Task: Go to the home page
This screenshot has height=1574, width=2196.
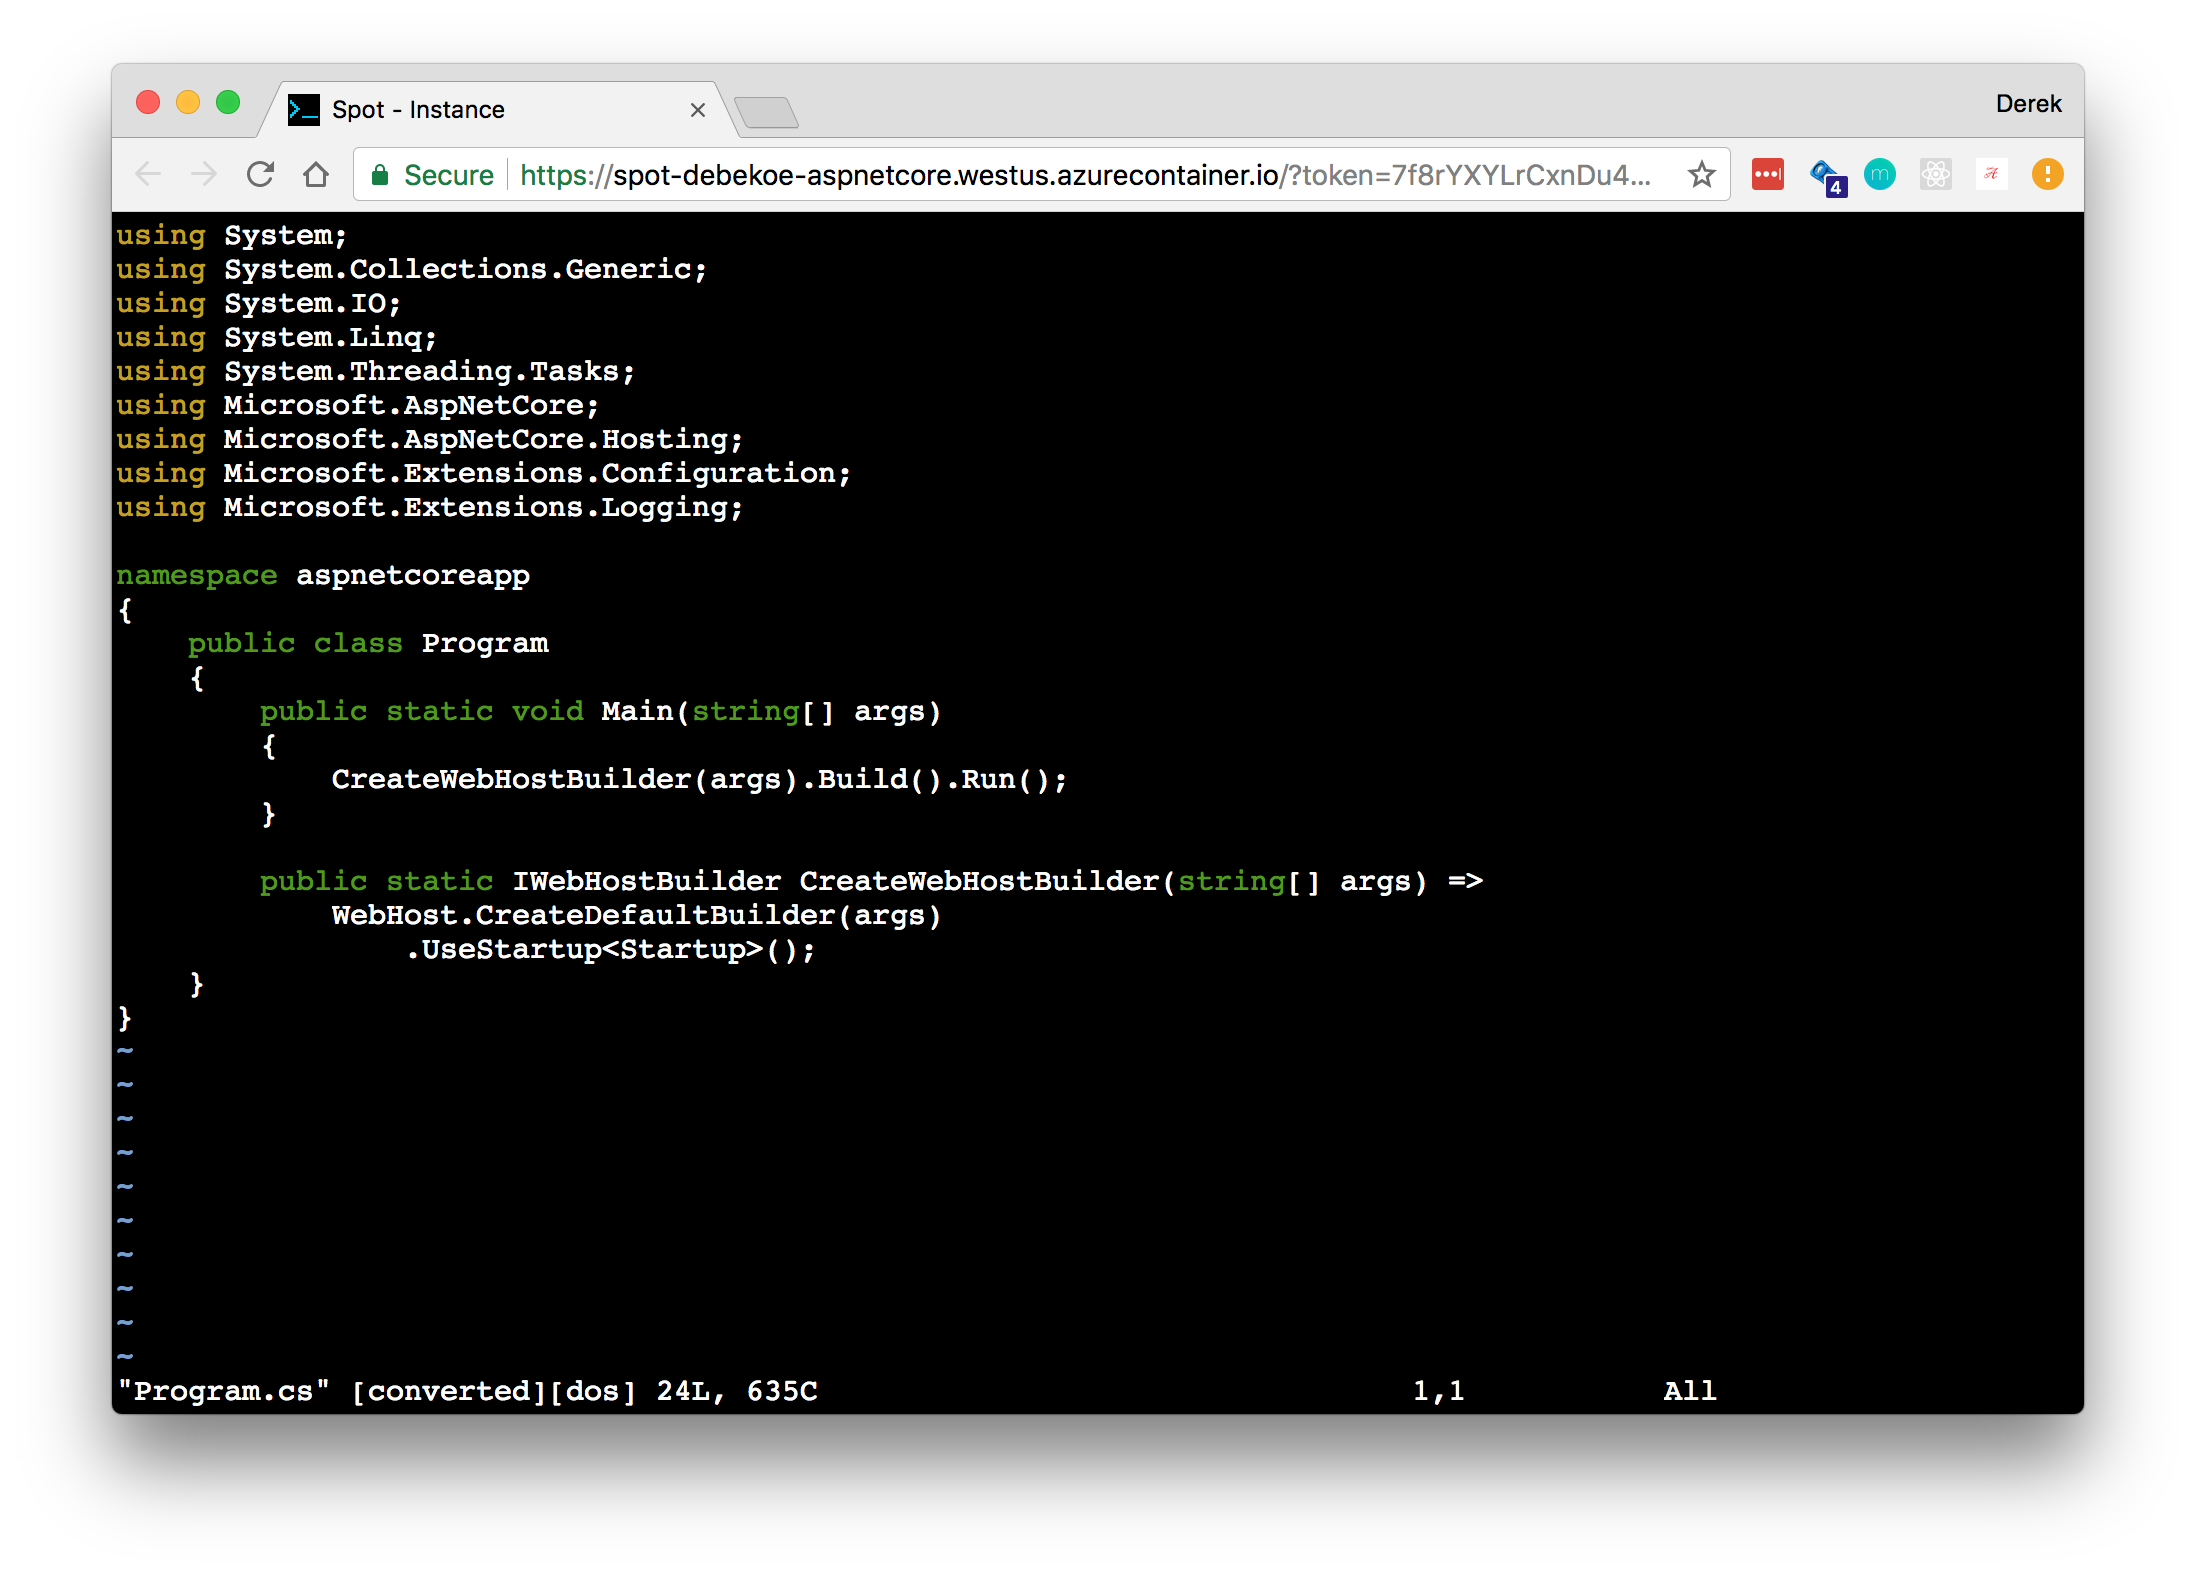Action: point(316,175)
